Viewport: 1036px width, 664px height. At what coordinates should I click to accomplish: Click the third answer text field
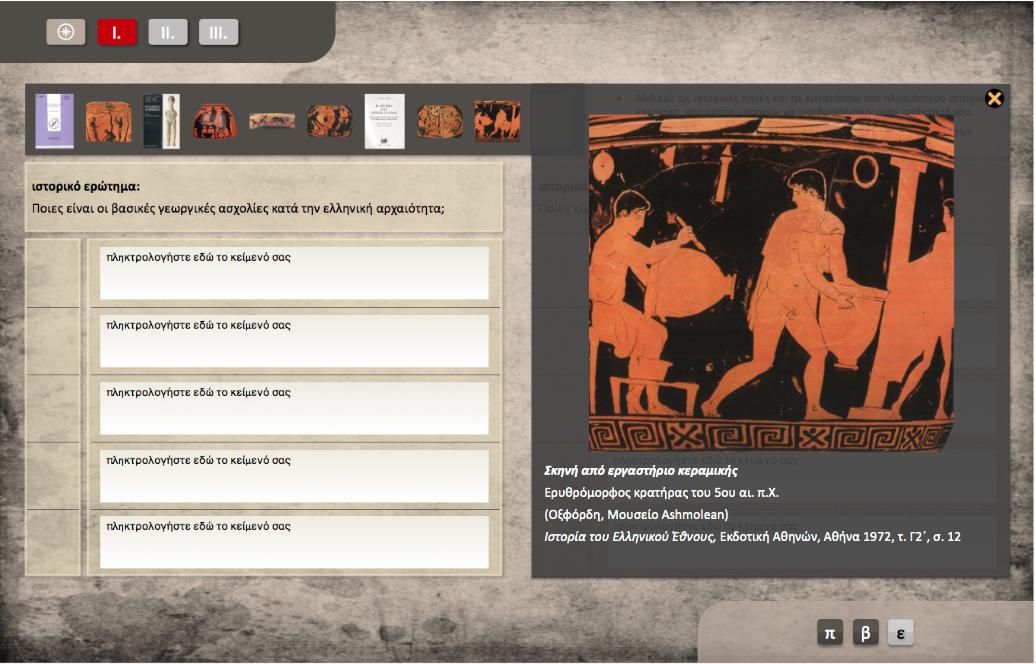coord(294,408)
